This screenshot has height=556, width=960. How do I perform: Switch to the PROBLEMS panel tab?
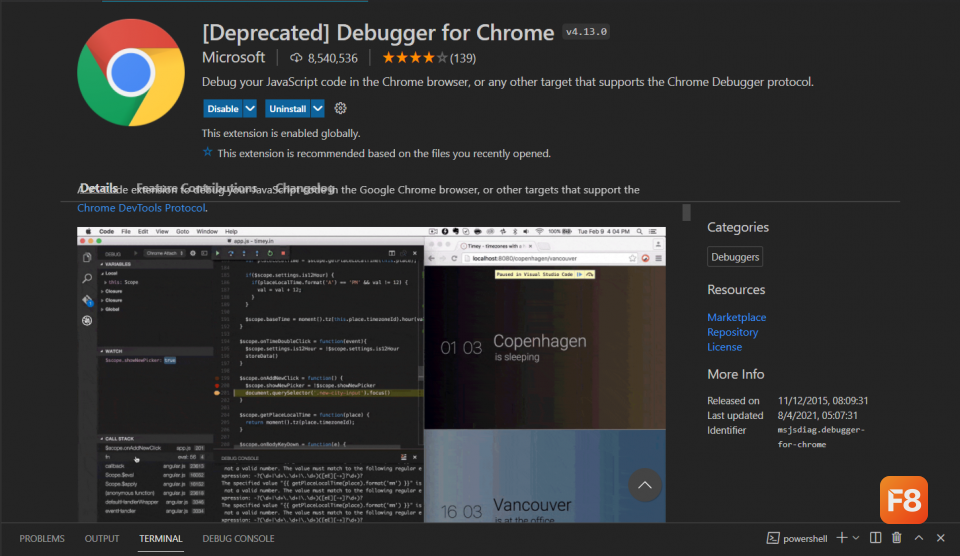42,538
